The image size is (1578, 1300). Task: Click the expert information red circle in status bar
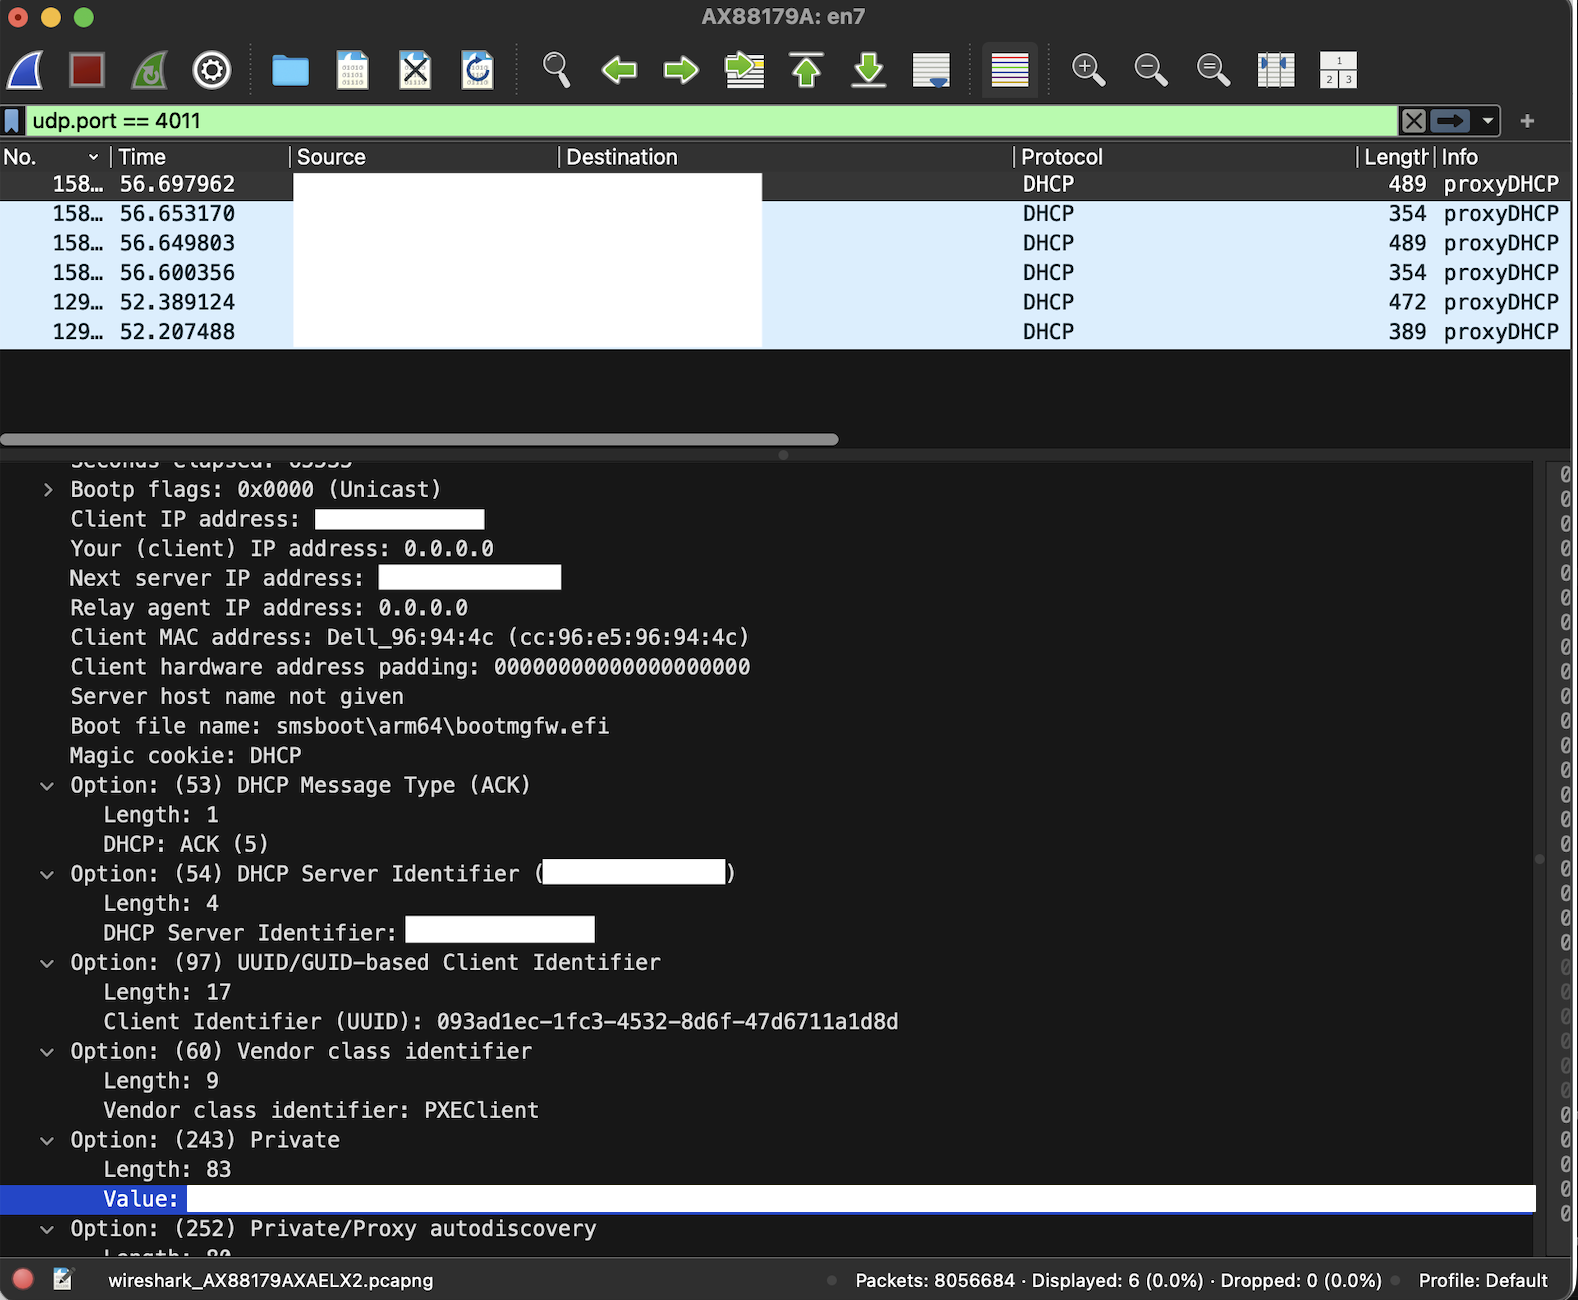[23, 1279]
